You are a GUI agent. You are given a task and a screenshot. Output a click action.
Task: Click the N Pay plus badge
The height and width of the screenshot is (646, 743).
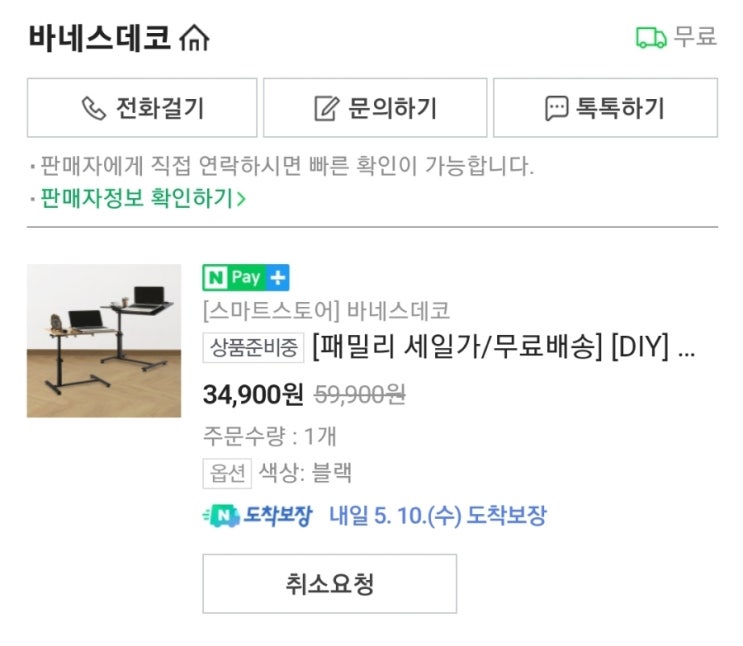246,277
